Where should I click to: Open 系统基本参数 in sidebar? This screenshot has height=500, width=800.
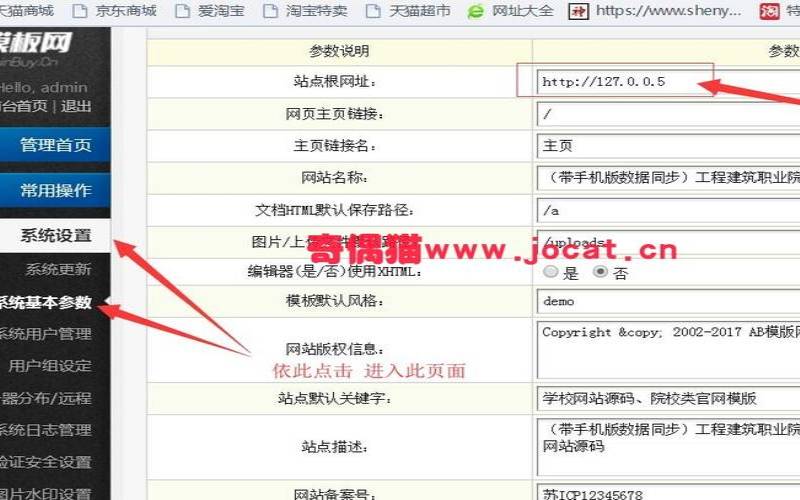pos(45,302)
